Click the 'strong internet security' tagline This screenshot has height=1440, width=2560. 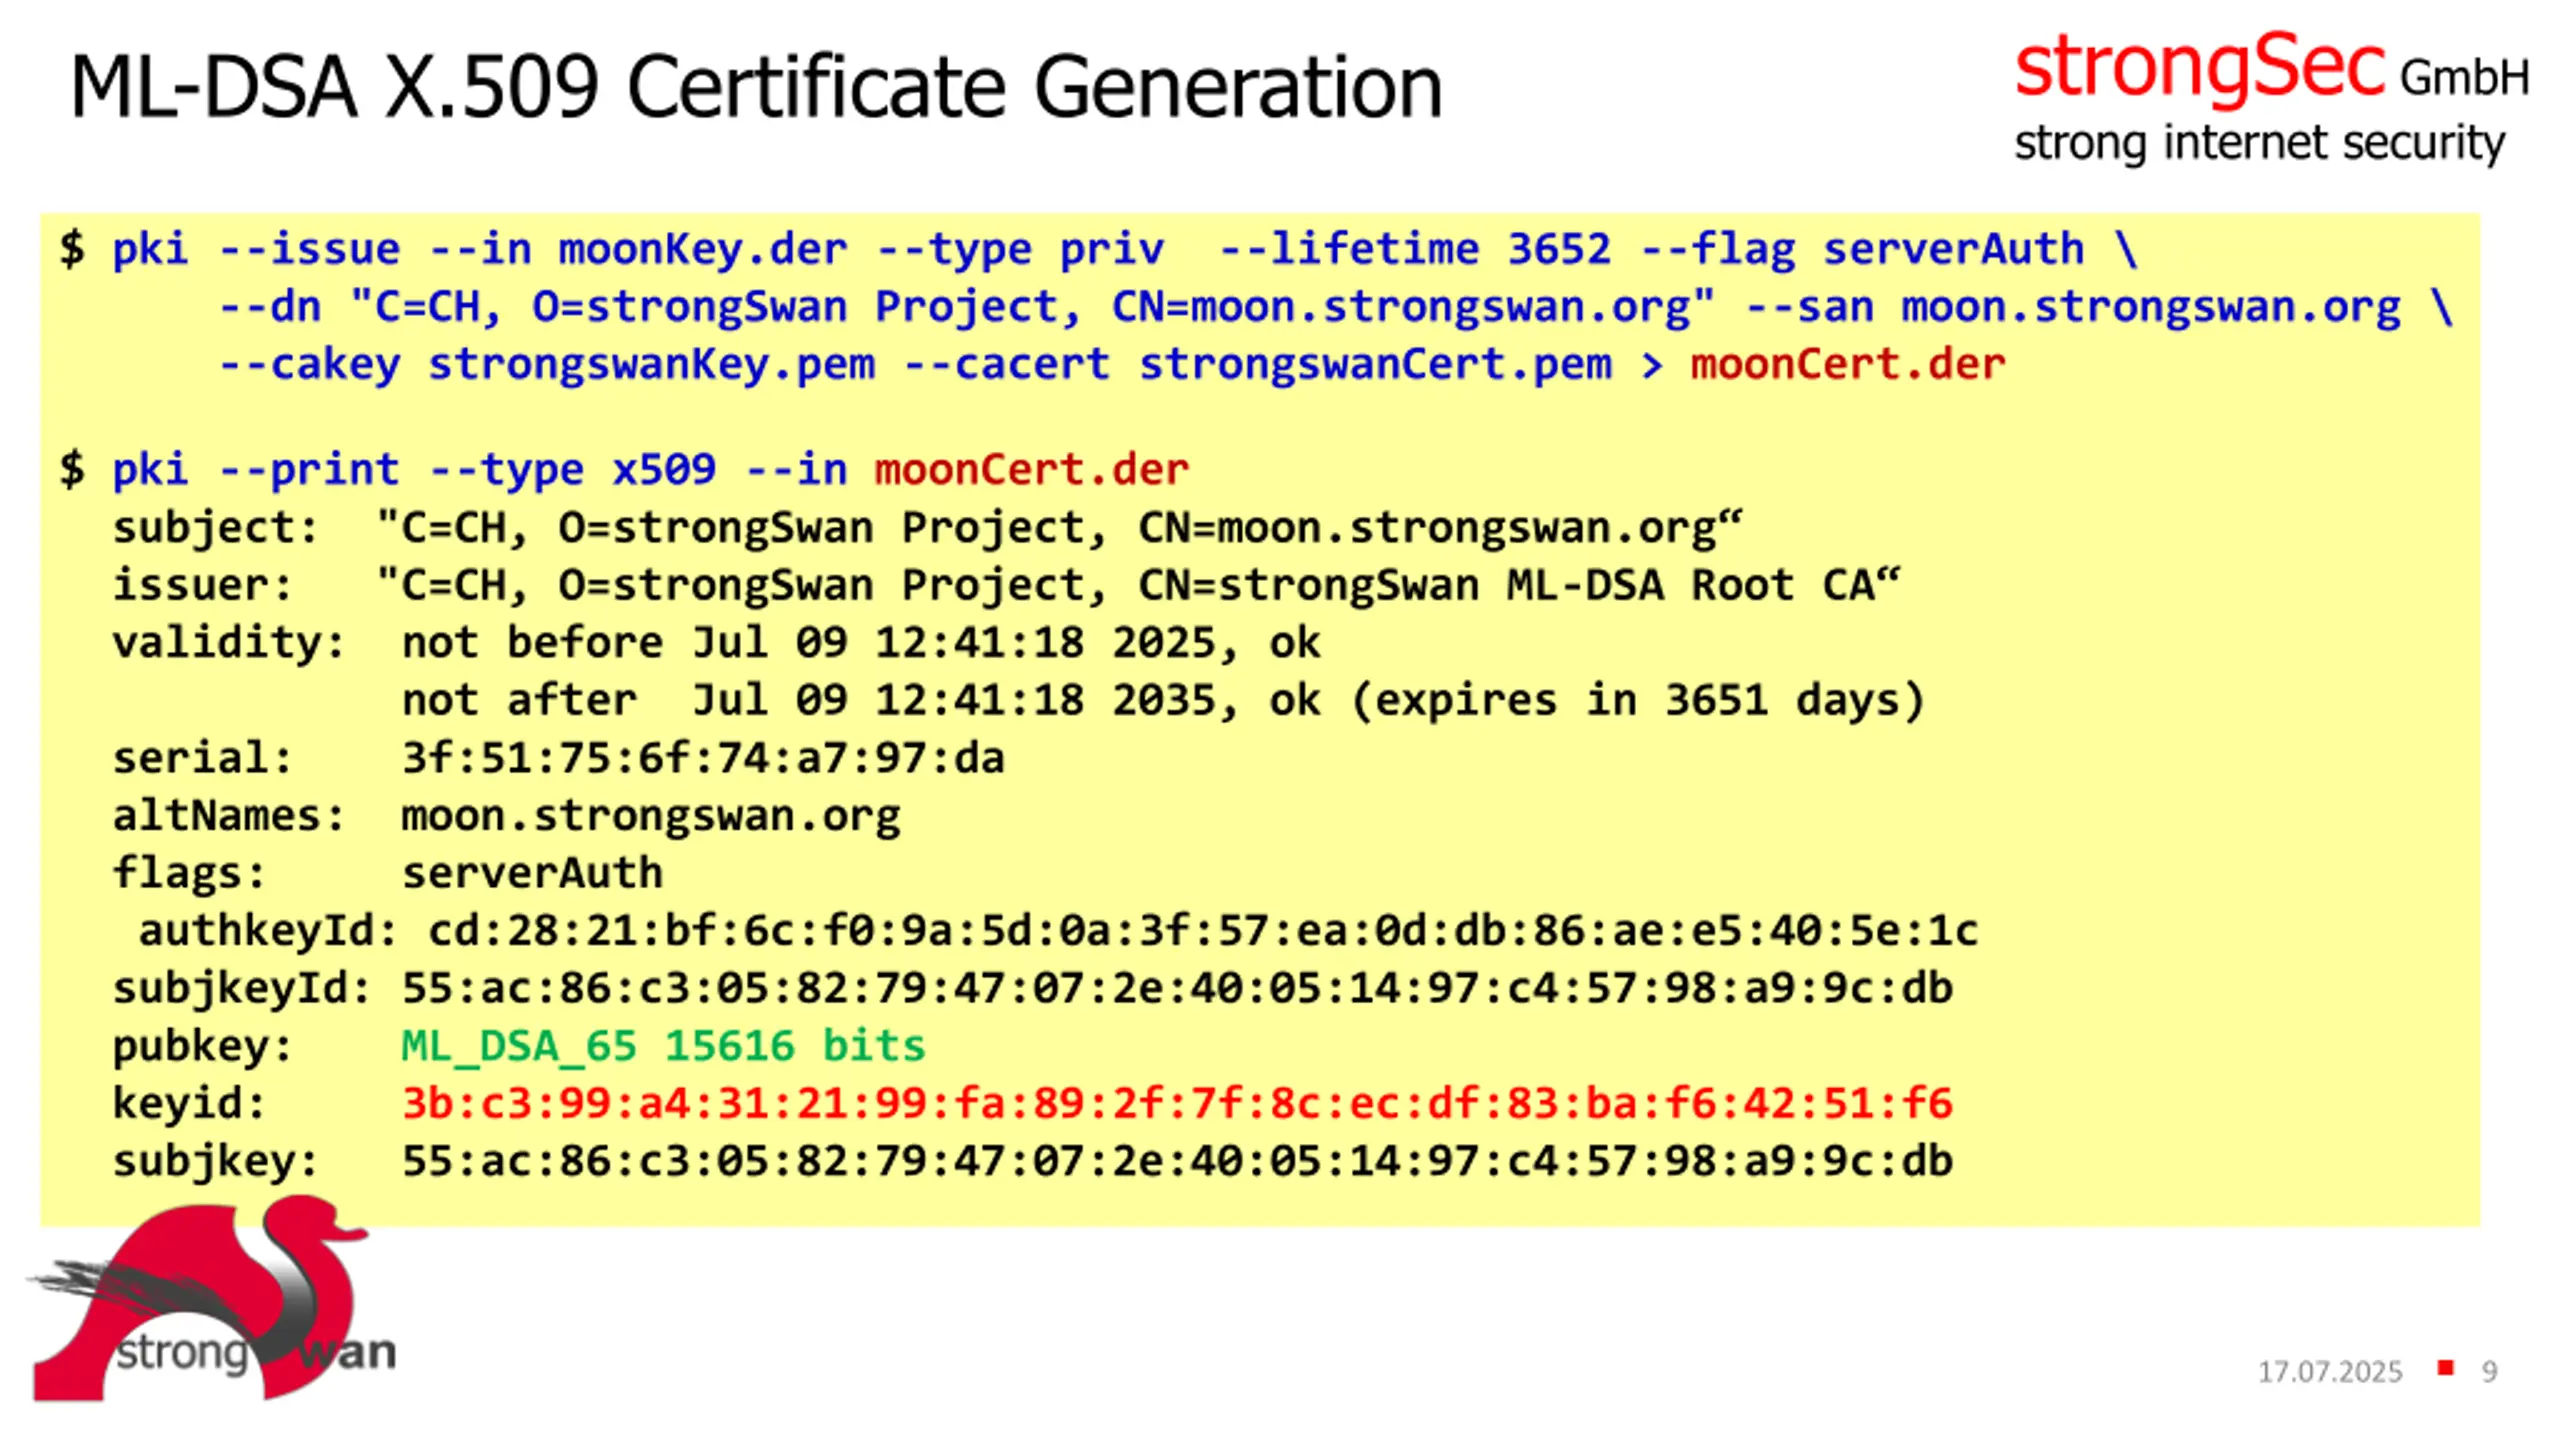click(2259, 143)
